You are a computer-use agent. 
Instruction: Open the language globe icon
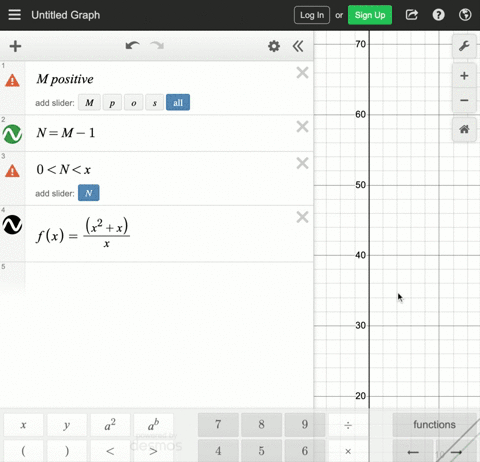465,15
